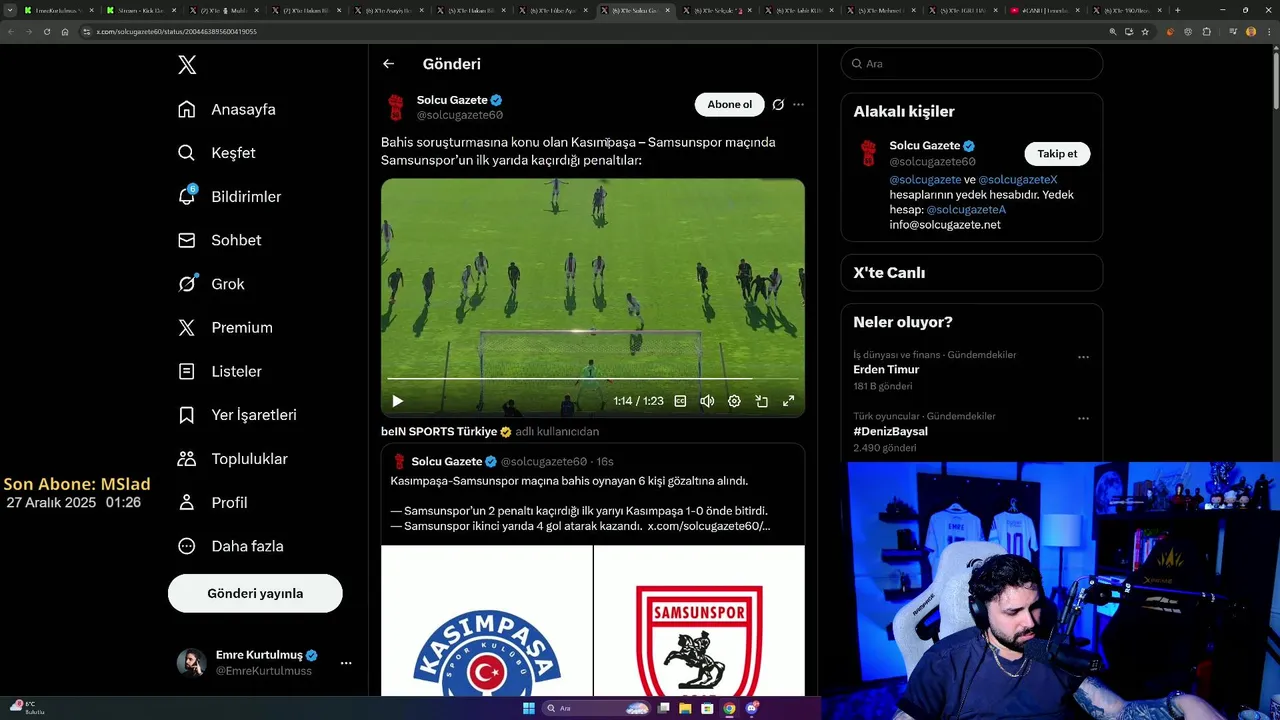The height and width of the screenshot is (720, 1280).
Task: Open Chrome tab search dropdown
Action: click(x=8, y=10)
